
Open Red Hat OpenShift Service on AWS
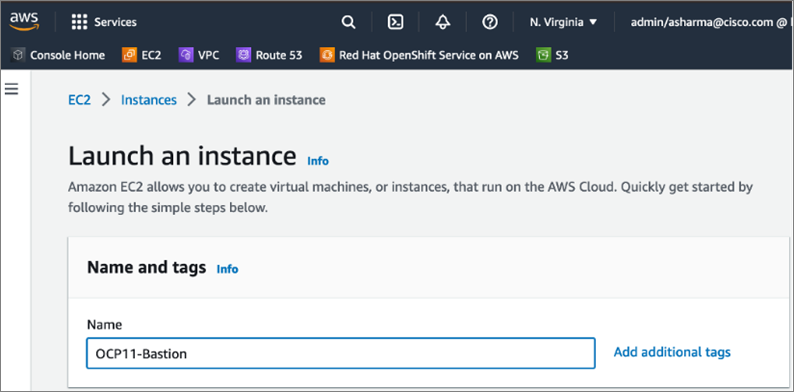(419, 55)
